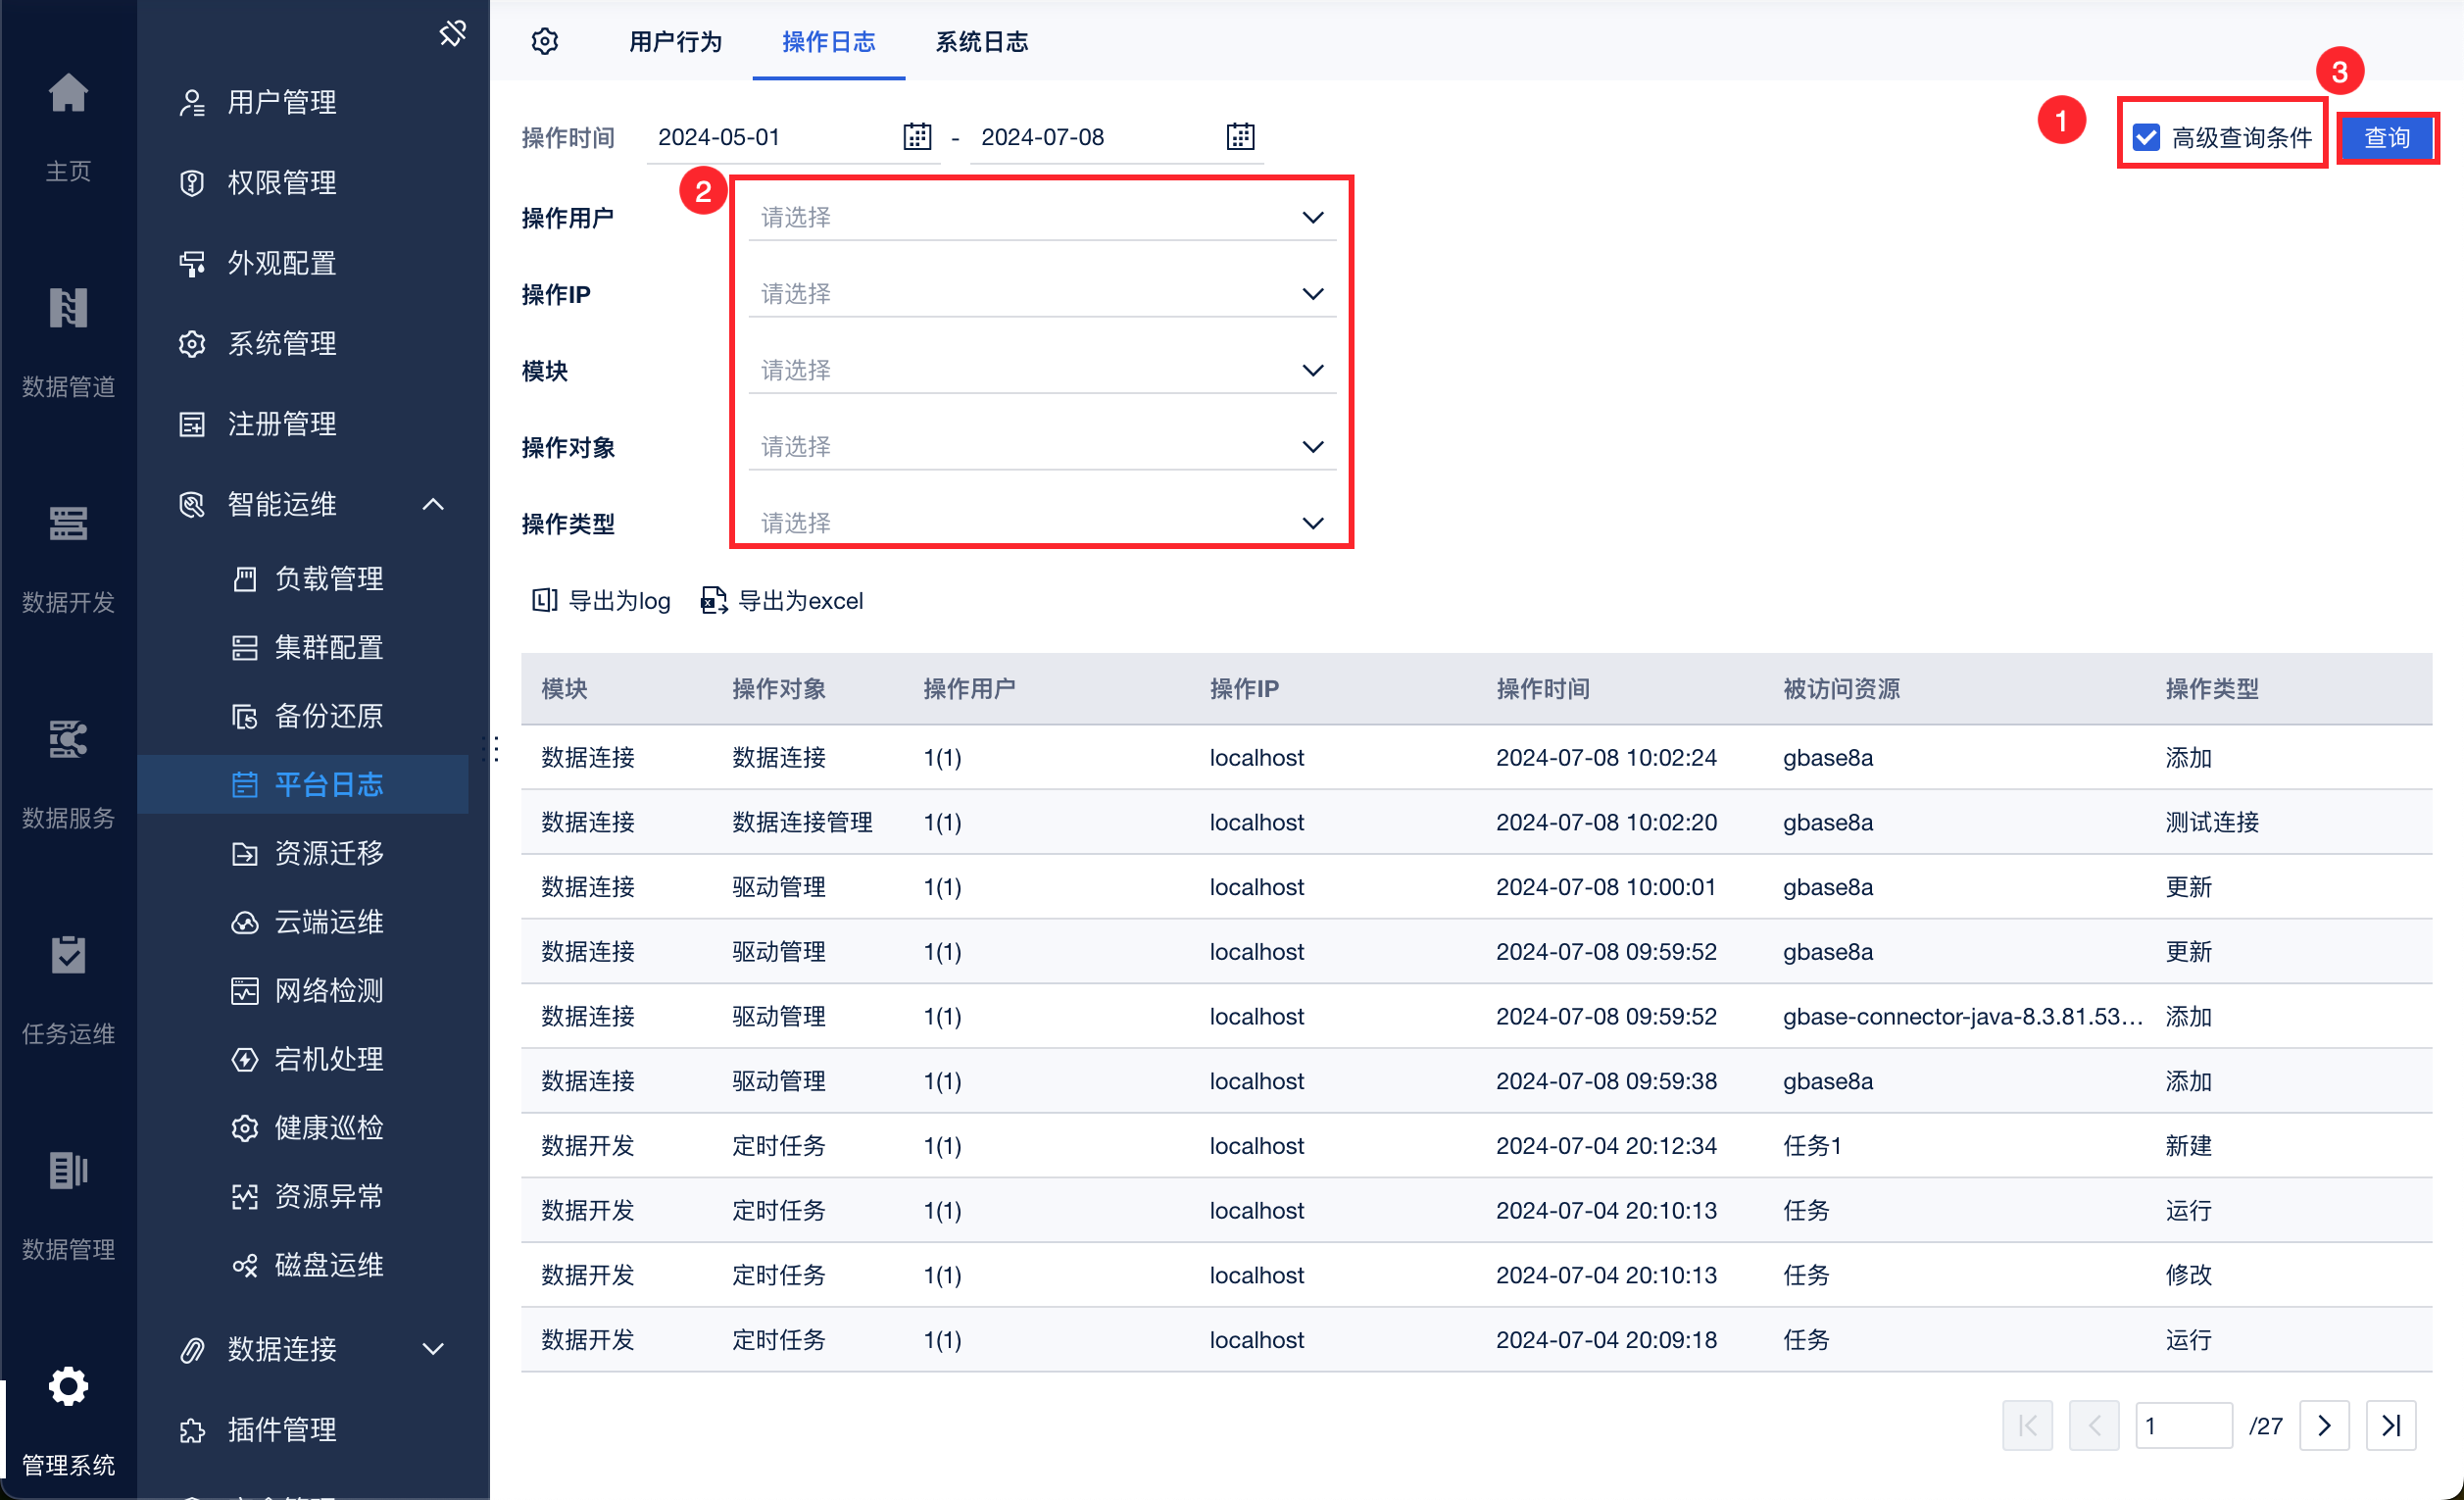Open the settings gear beside 用户行为 tab
Viewport: 2464px width, 1500px height.
pyautogui.click(x=545, y=41)
